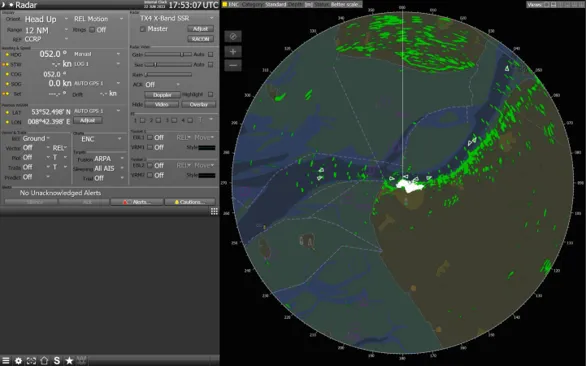Screen dimensions: 586x366
Task: Click the Gain slider handle
Action: pyautogui.click(x=182, y=55)
